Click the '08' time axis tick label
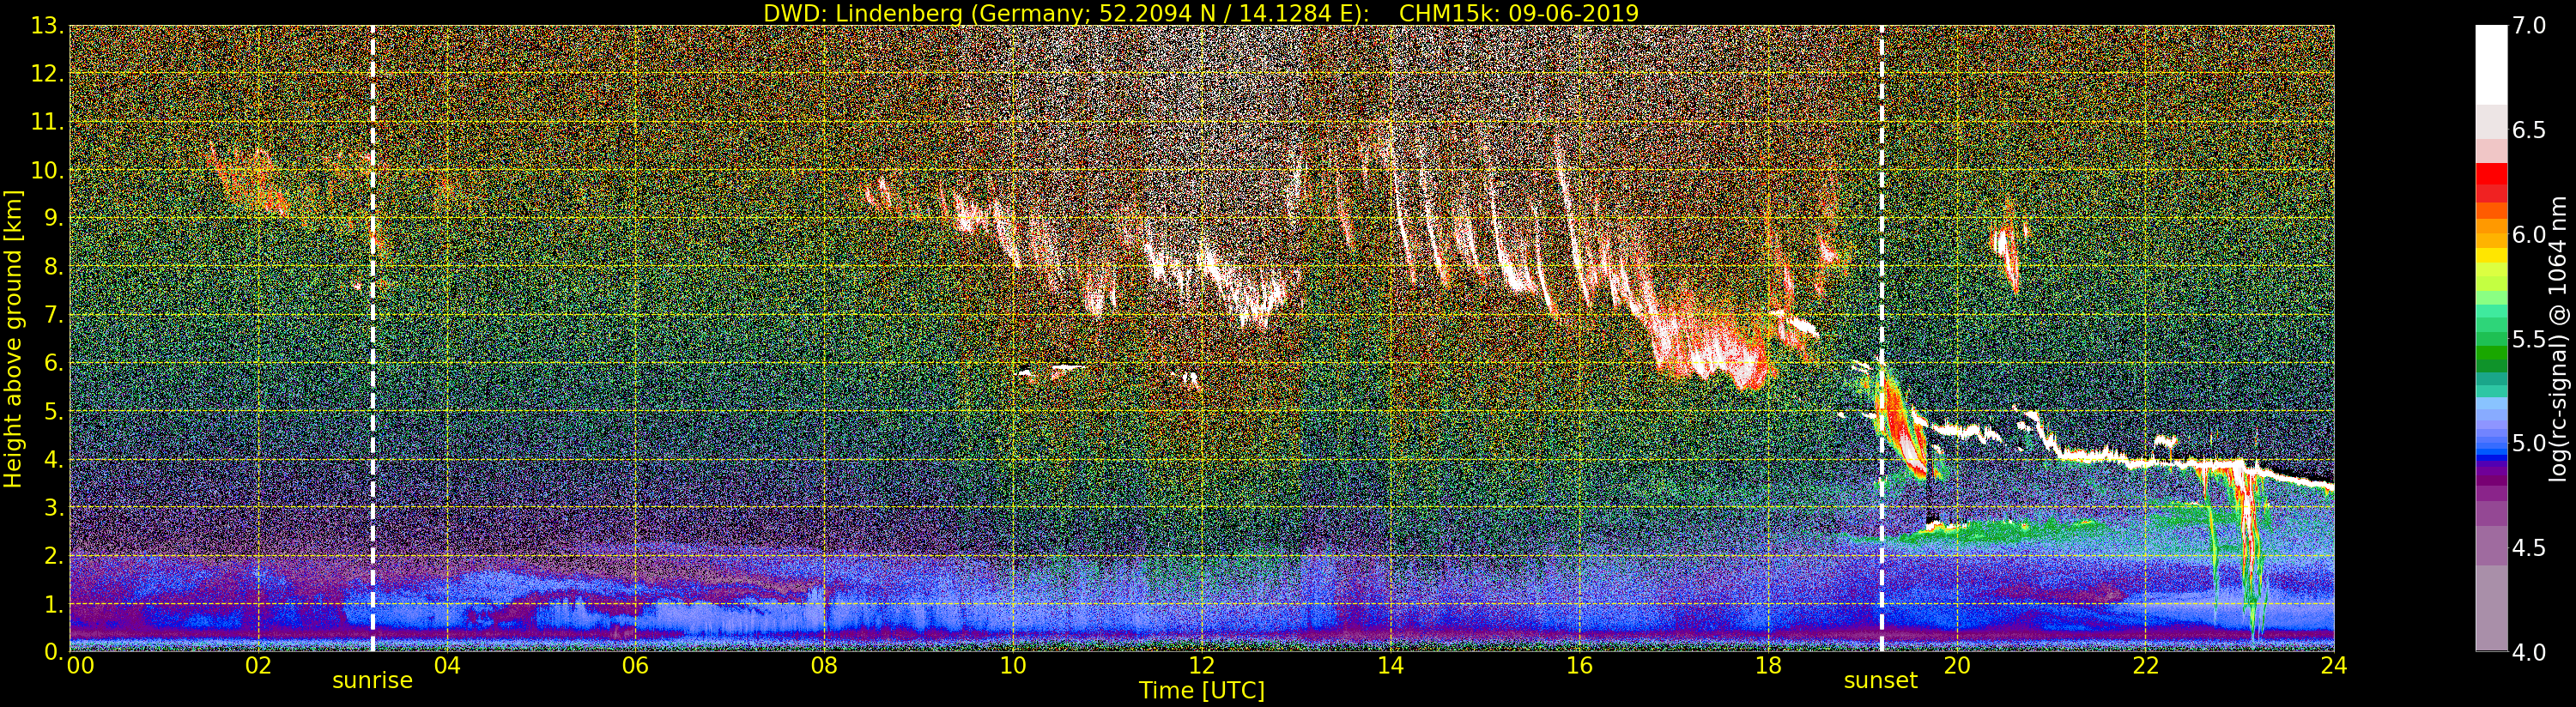This screenshot has width=2576, height=707. pos(824,665)
